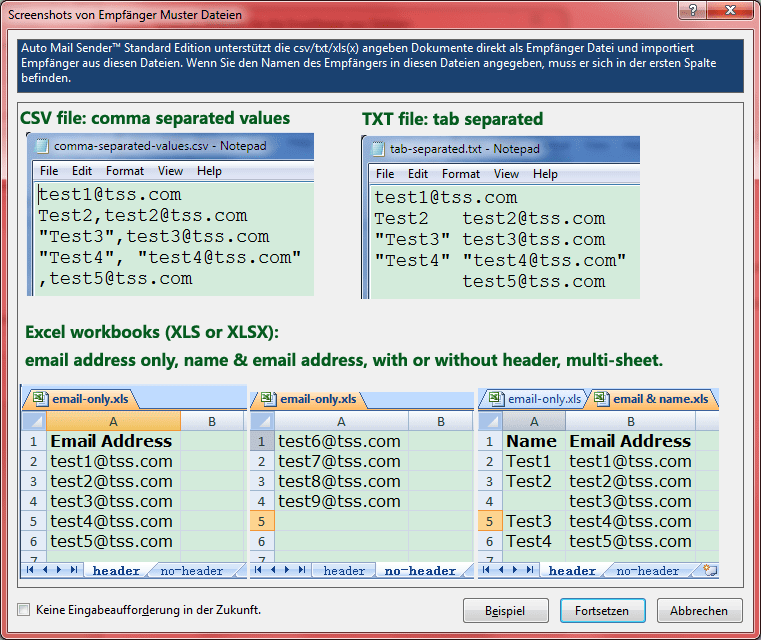The height and width of the screenshot is (640, 761).
Task: Click CSV file: comma separated values heading
Action: pos(155,118)
